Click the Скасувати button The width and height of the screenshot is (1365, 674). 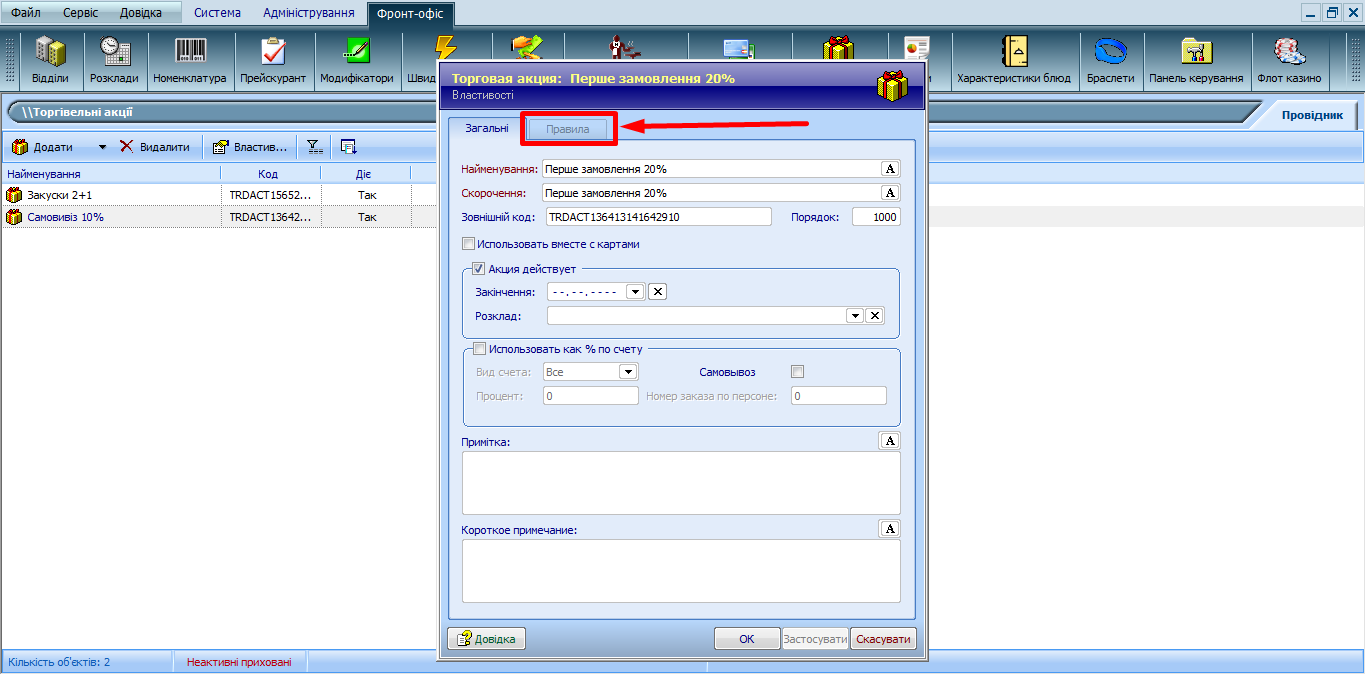pos(883,640)
